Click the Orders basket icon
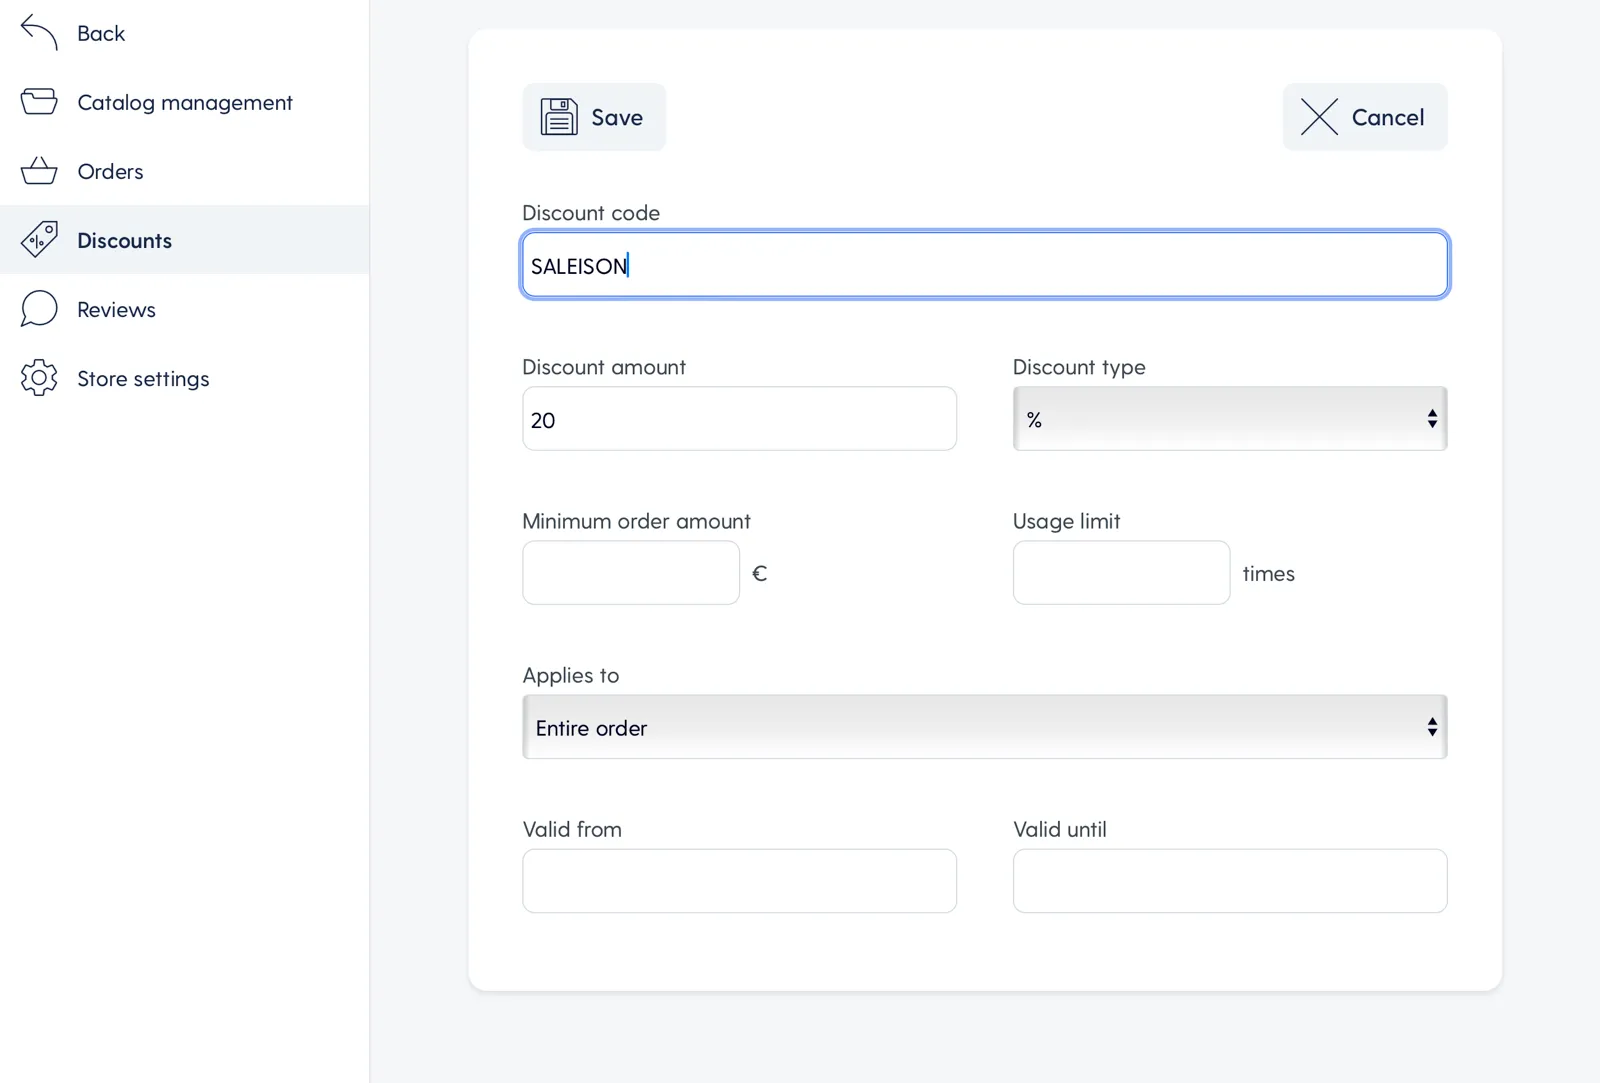The width and height of the screenshot is (1600, 1083). point(39,171)
